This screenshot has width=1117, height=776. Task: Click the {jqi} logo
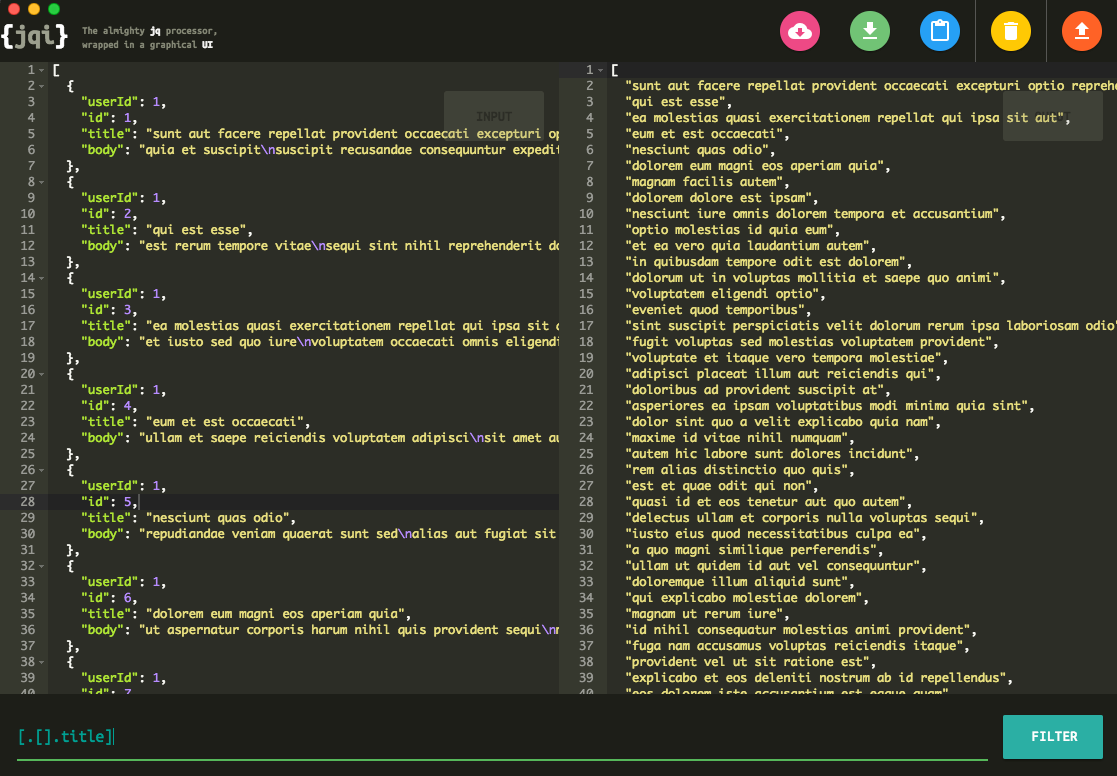pyautogui.click(x=35, y=37)
